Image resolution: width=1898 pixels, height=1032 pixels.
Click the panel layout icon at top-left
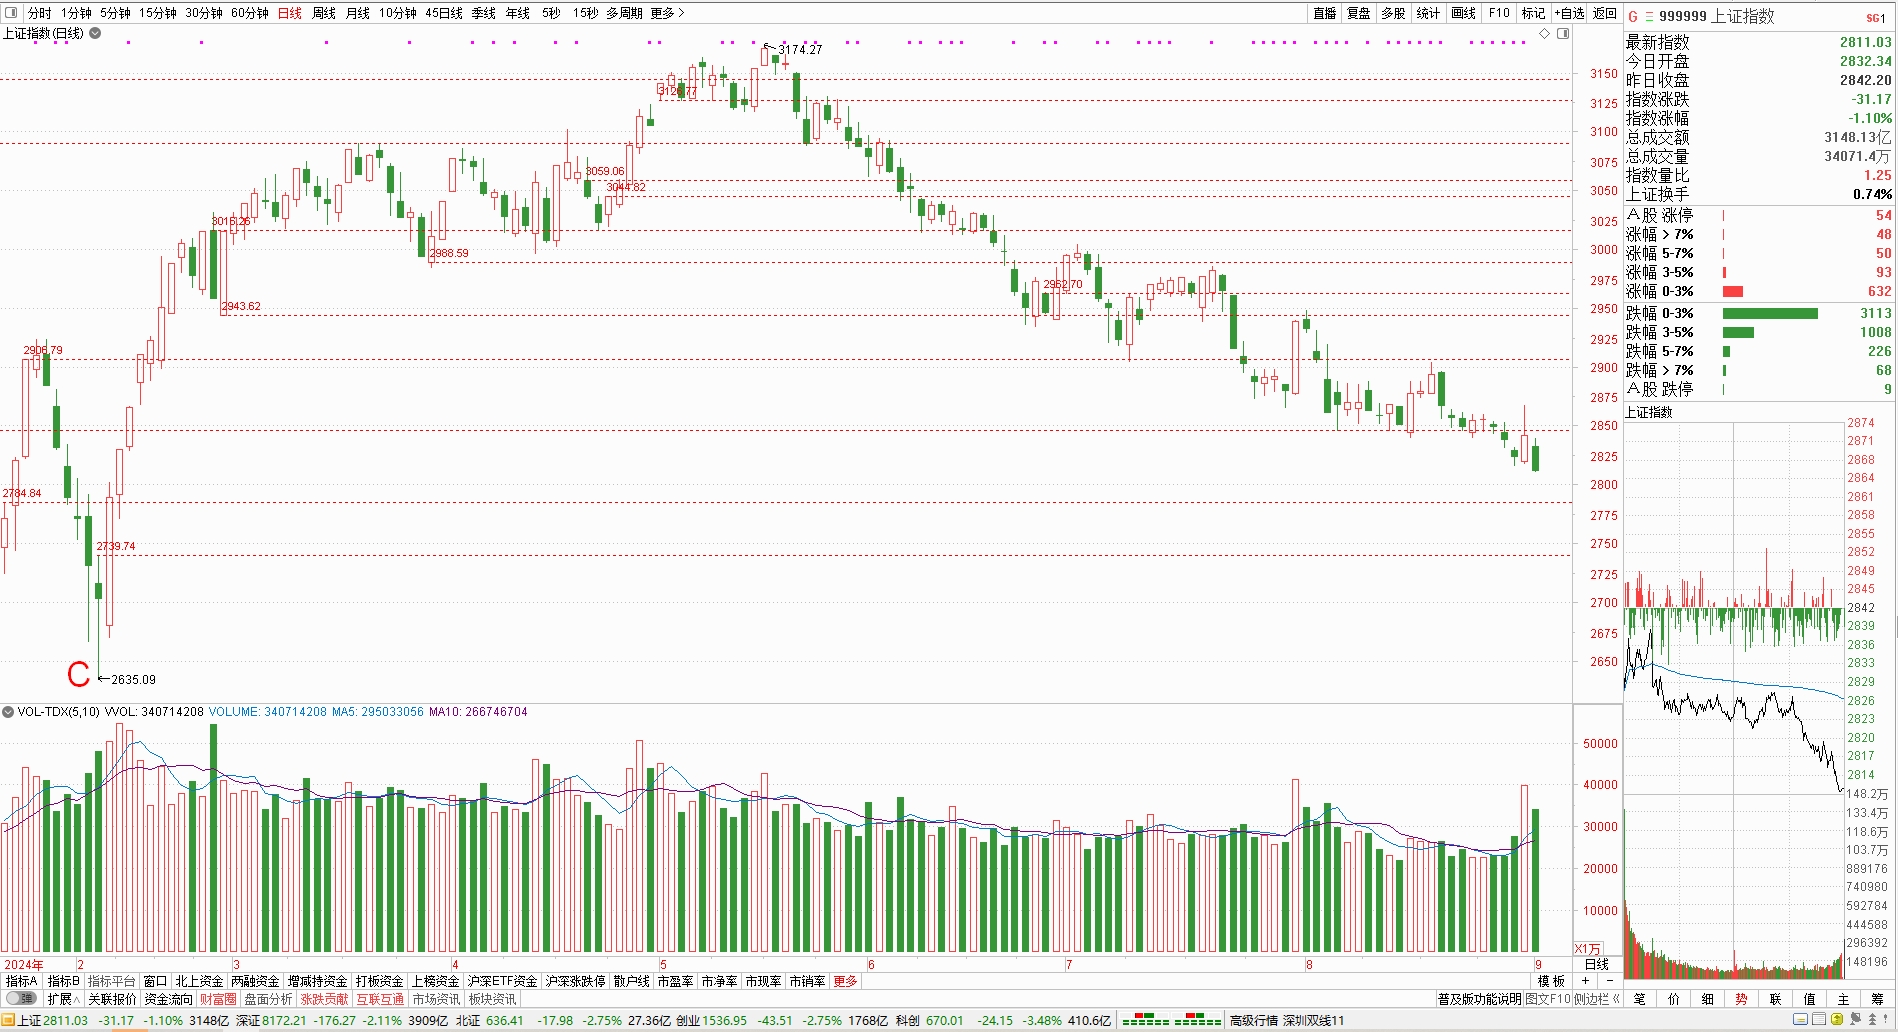coord(11,13)
